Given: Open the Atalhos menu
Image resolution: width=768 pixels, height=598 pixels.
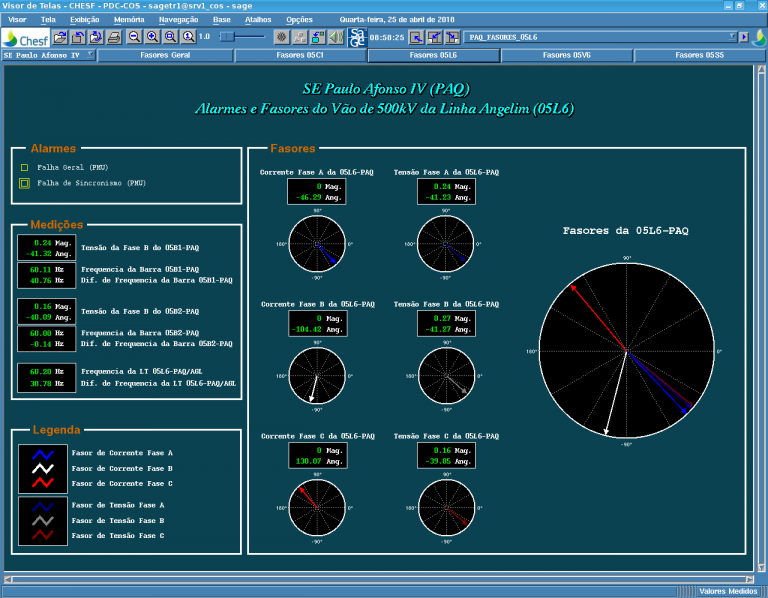Looking at the screenshot, I should [257, 19].
